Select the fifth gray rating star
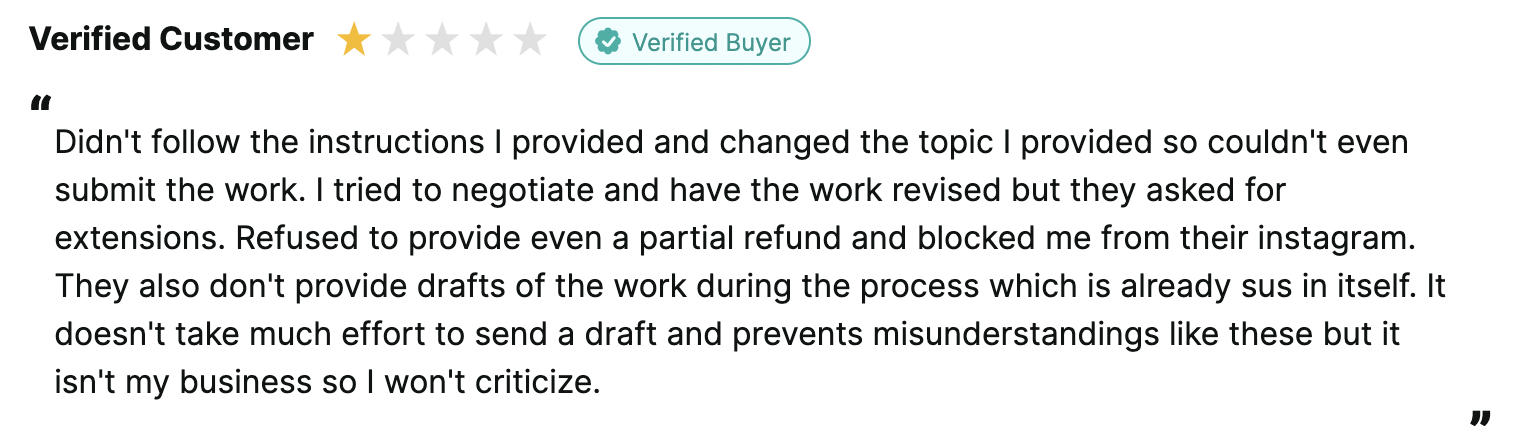1518x446 pixels. [530, 40]
